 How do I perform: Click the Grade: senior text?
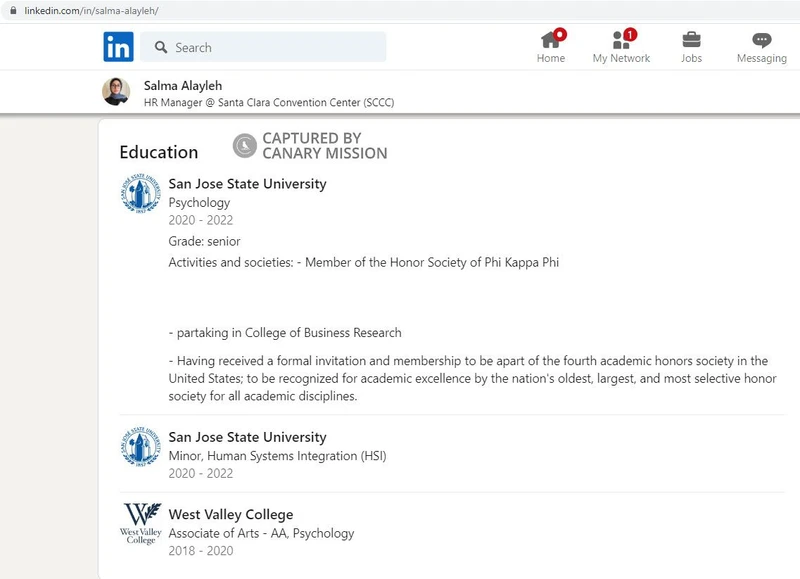tap(204, 241)
